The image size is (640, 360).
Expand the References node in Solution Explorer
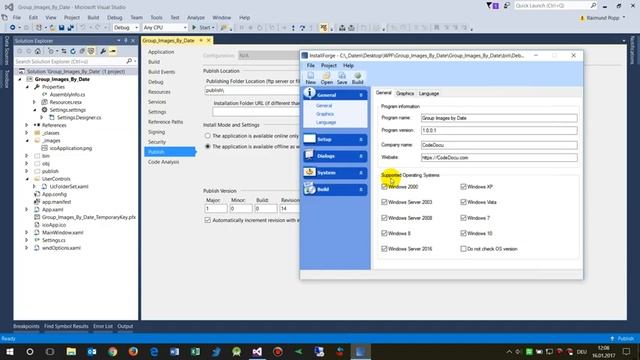[x=27, y=125]
